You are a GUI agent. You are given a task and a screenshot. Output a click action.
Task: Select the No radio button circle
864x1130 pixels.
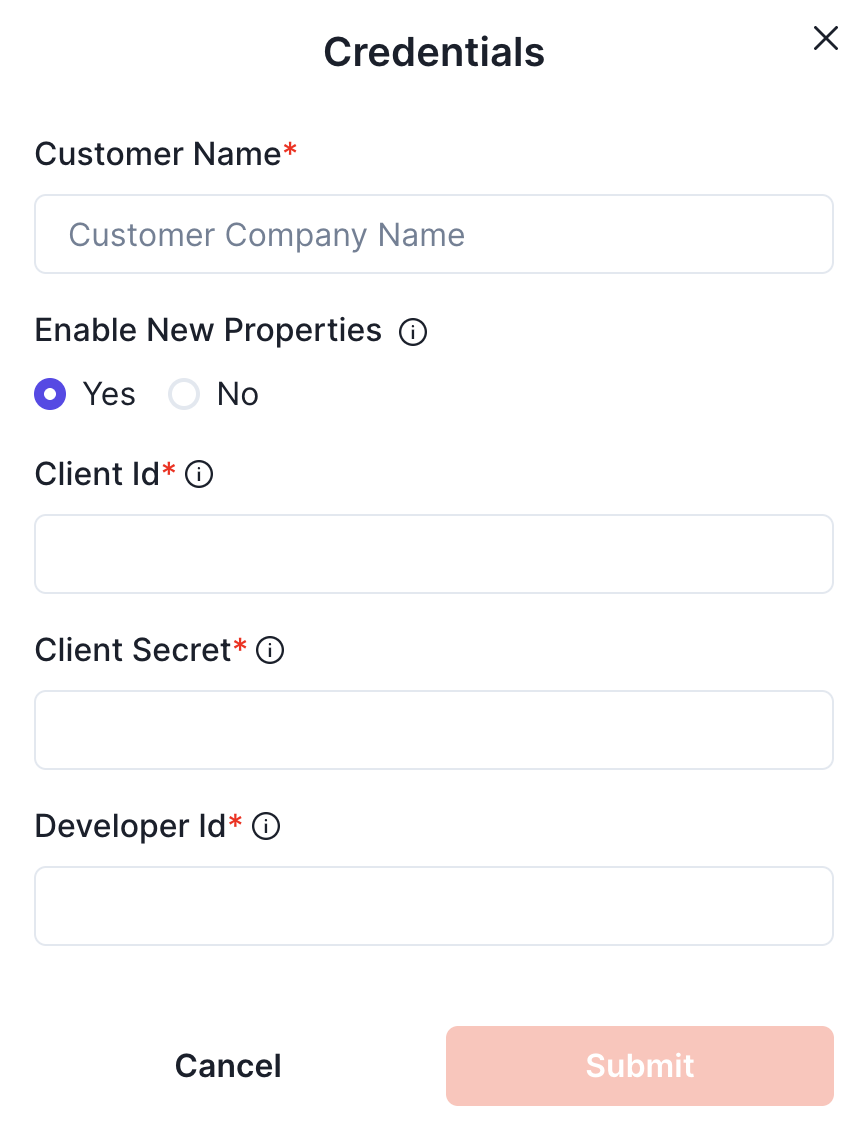[x=184, y=395]
